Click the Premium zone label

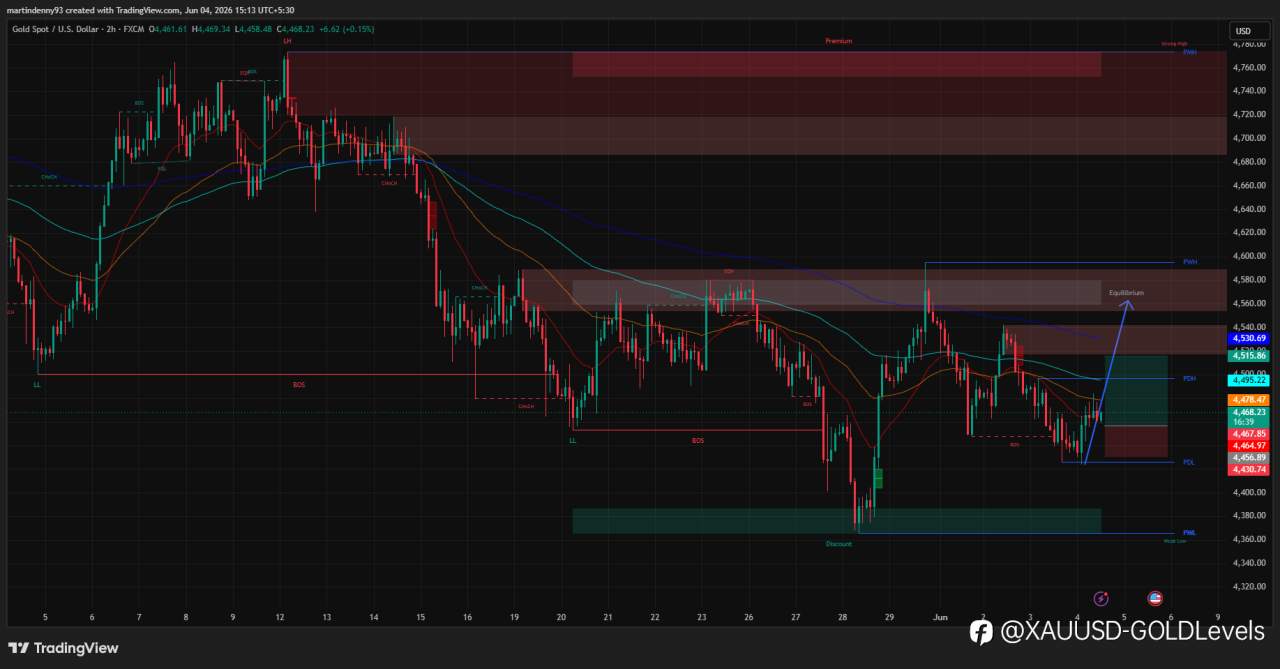point(838,41)
